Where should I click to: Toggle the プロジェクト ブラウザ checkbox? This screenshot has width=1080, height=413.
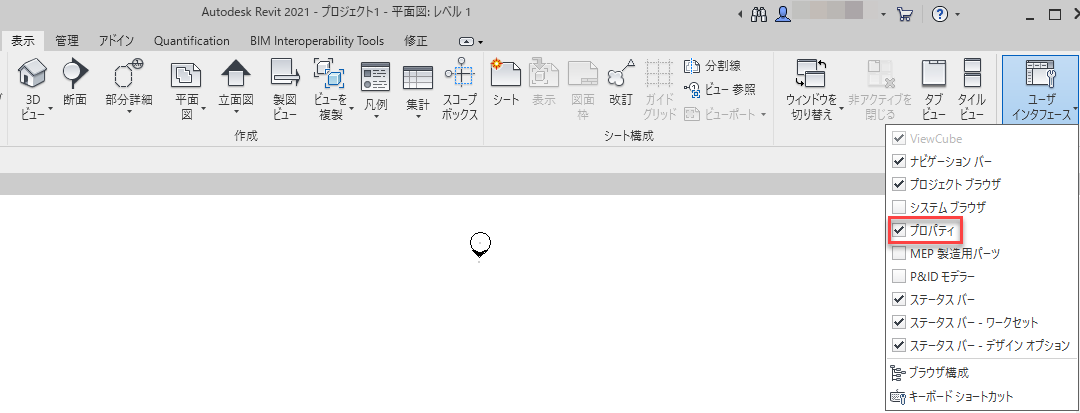point(898,184)
